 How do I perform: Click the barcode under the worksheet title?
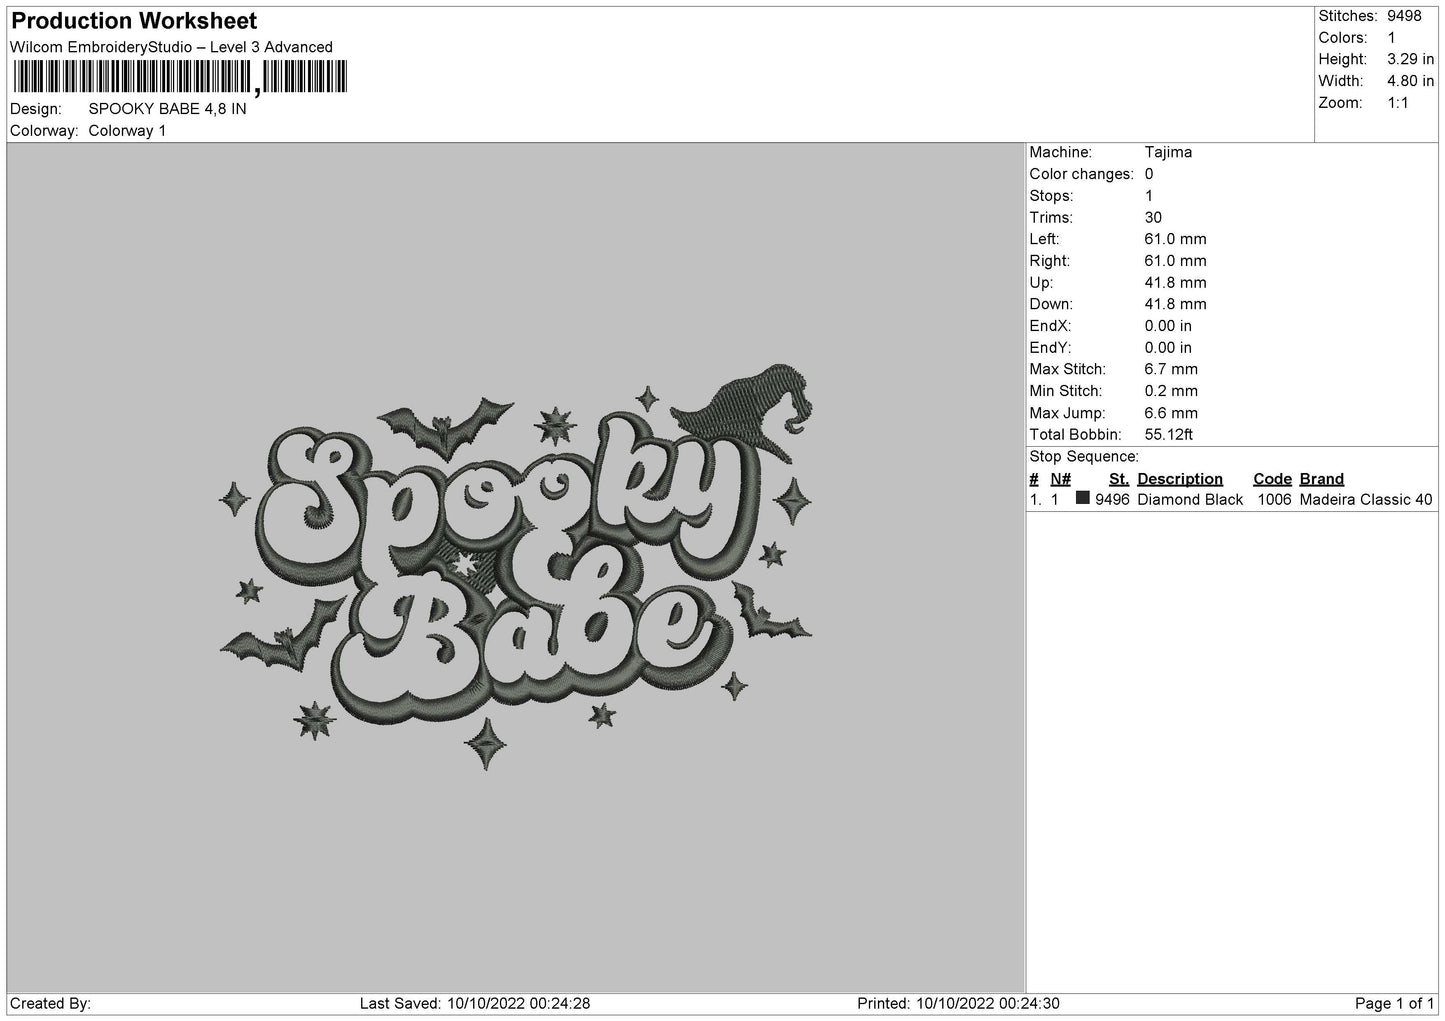(180, 78)
